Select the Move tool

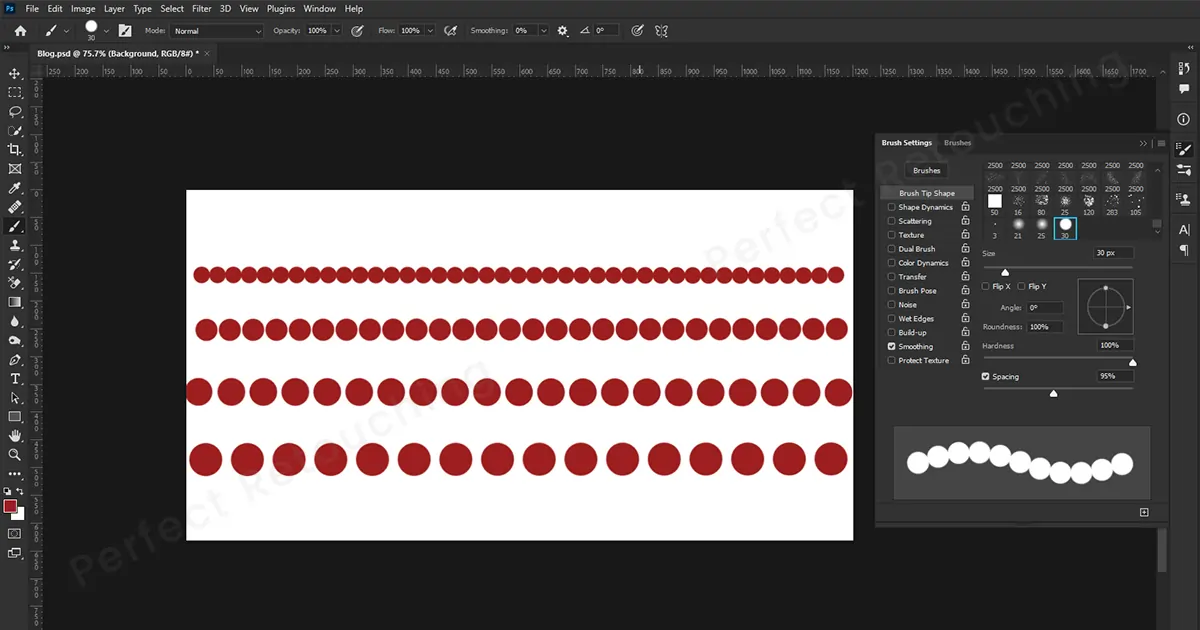coord(14,72)
